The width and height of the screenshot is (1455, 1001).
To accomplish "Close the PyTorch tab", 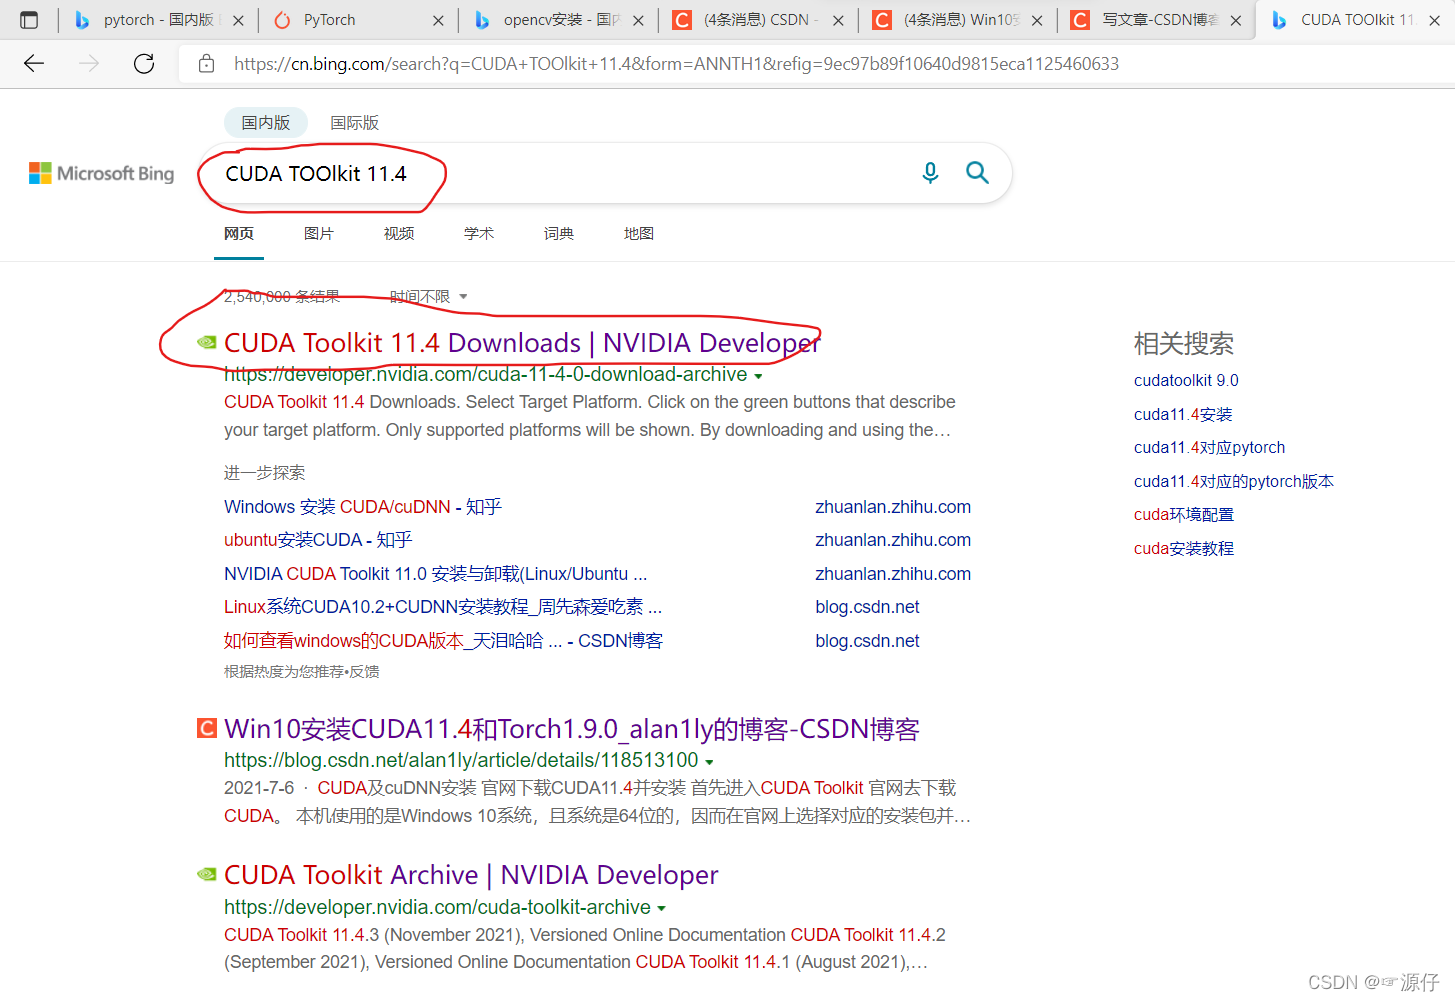I will click(x=438, y=20).
